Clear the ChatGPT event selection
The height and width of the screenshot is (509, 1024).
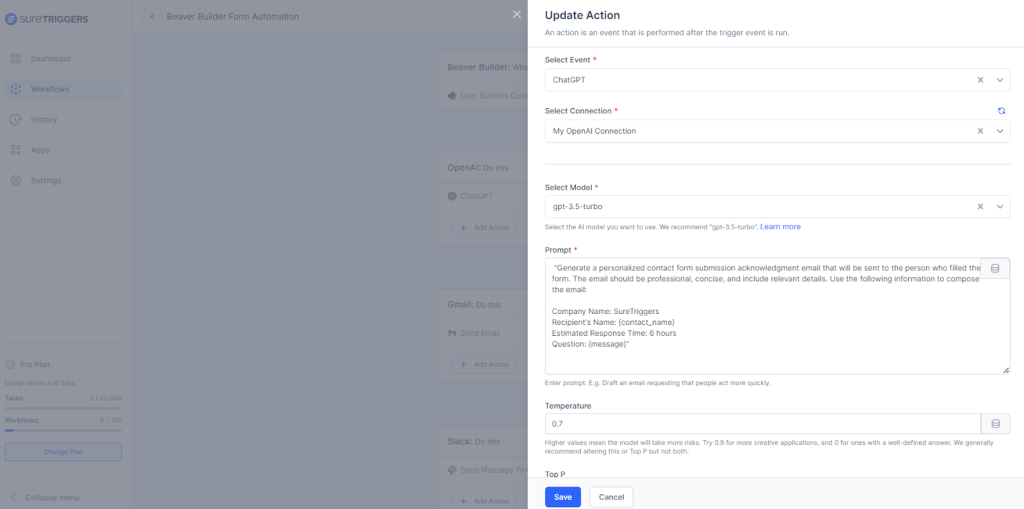pyautogui.click(x=980, y=80)
